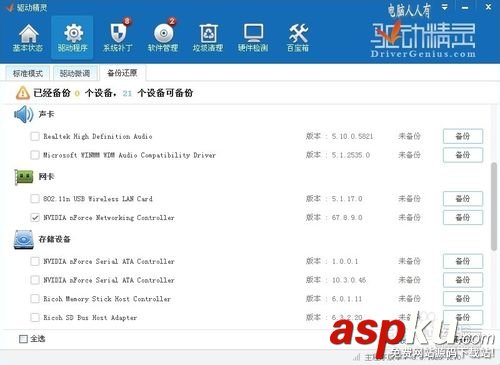Click version text 67.8.9.0

[x=347, y=218]
